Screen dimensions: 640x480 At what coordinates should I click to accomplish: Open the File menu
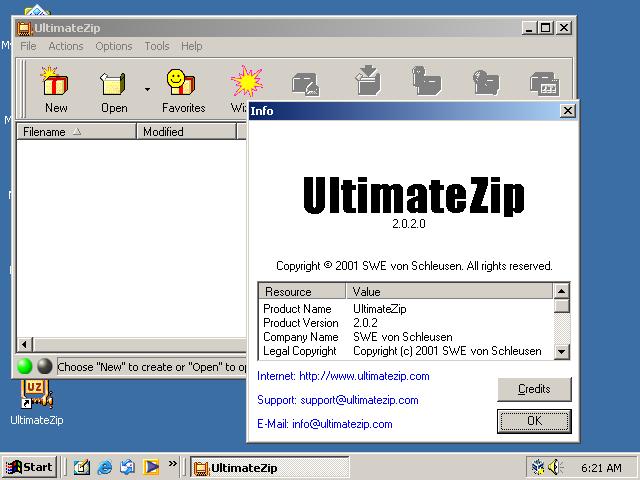(x=28, y=46)
